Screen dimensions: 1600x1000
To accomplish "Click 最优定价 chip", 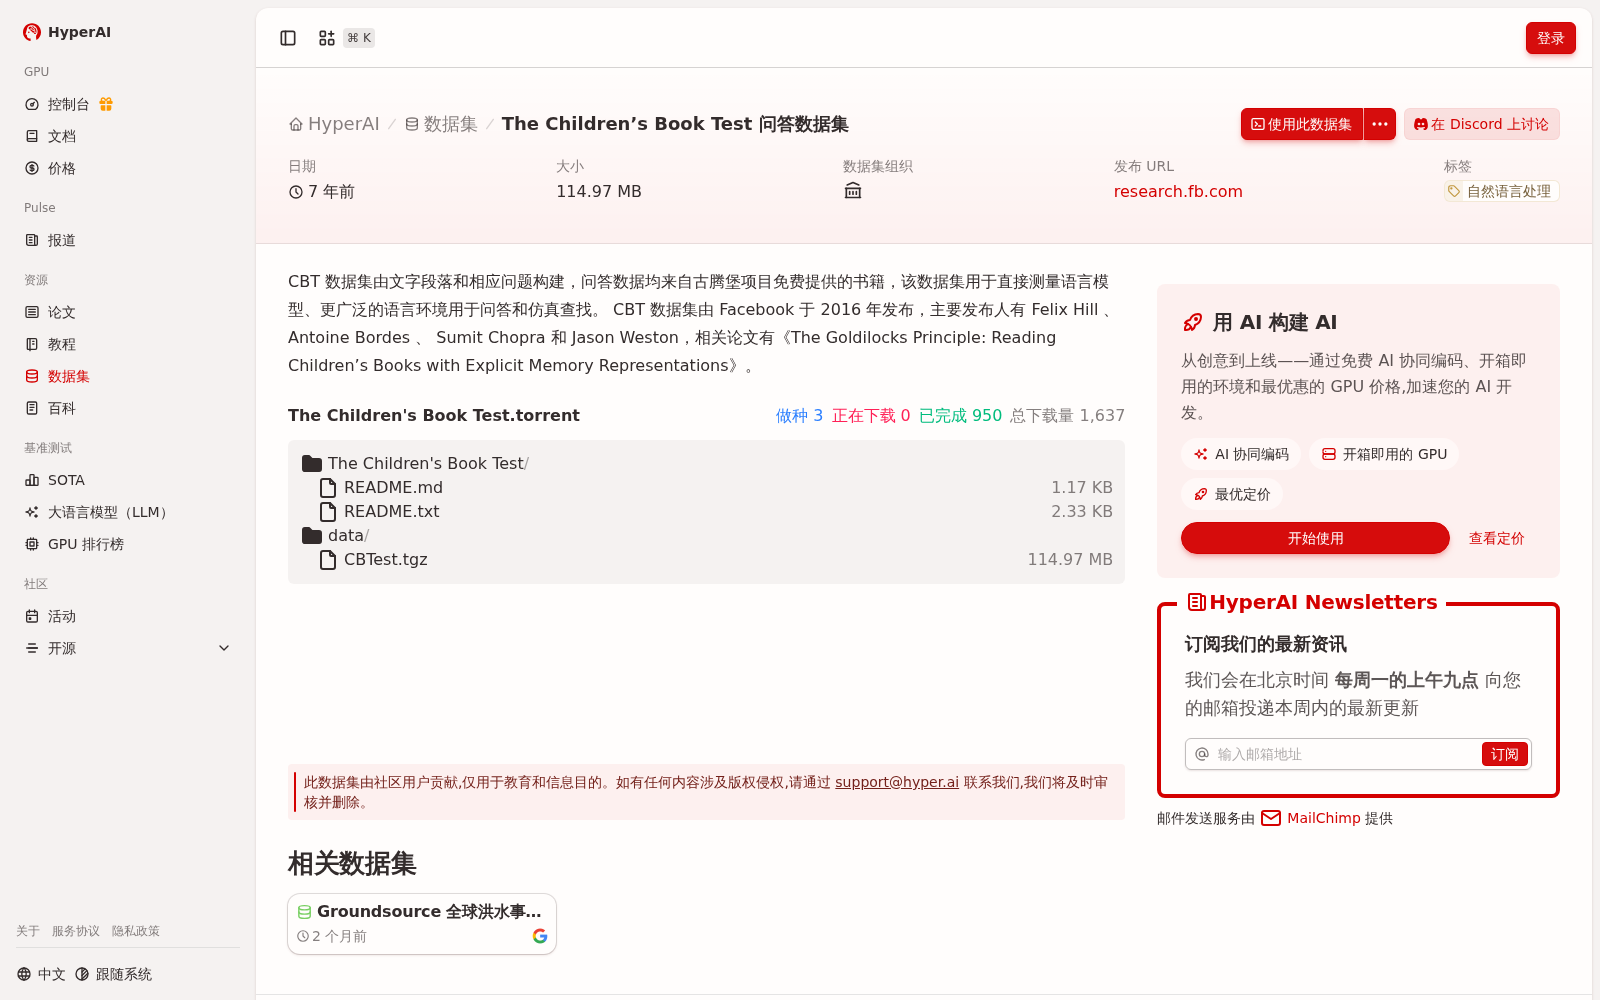I will [x=1232, y=494].
